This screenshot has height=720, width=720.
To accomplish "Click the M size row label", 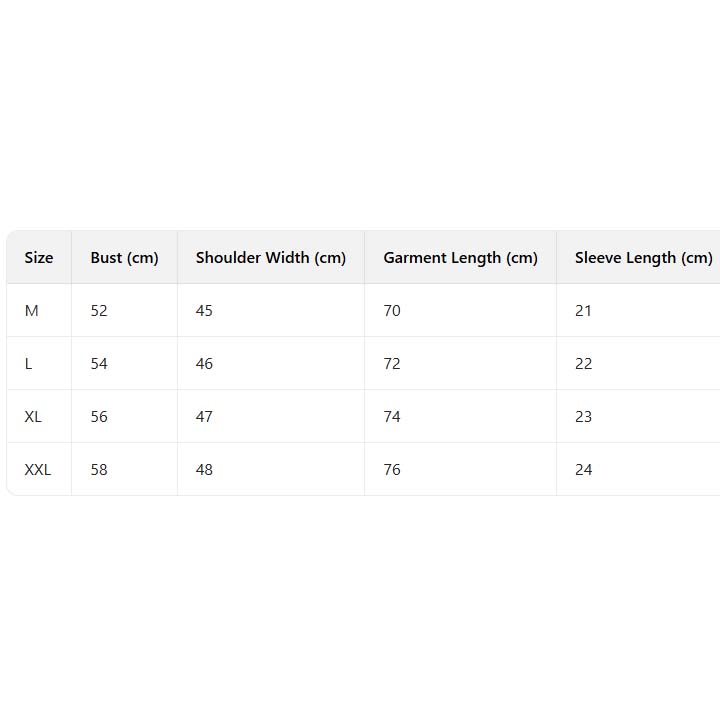I will pos(32,311).
